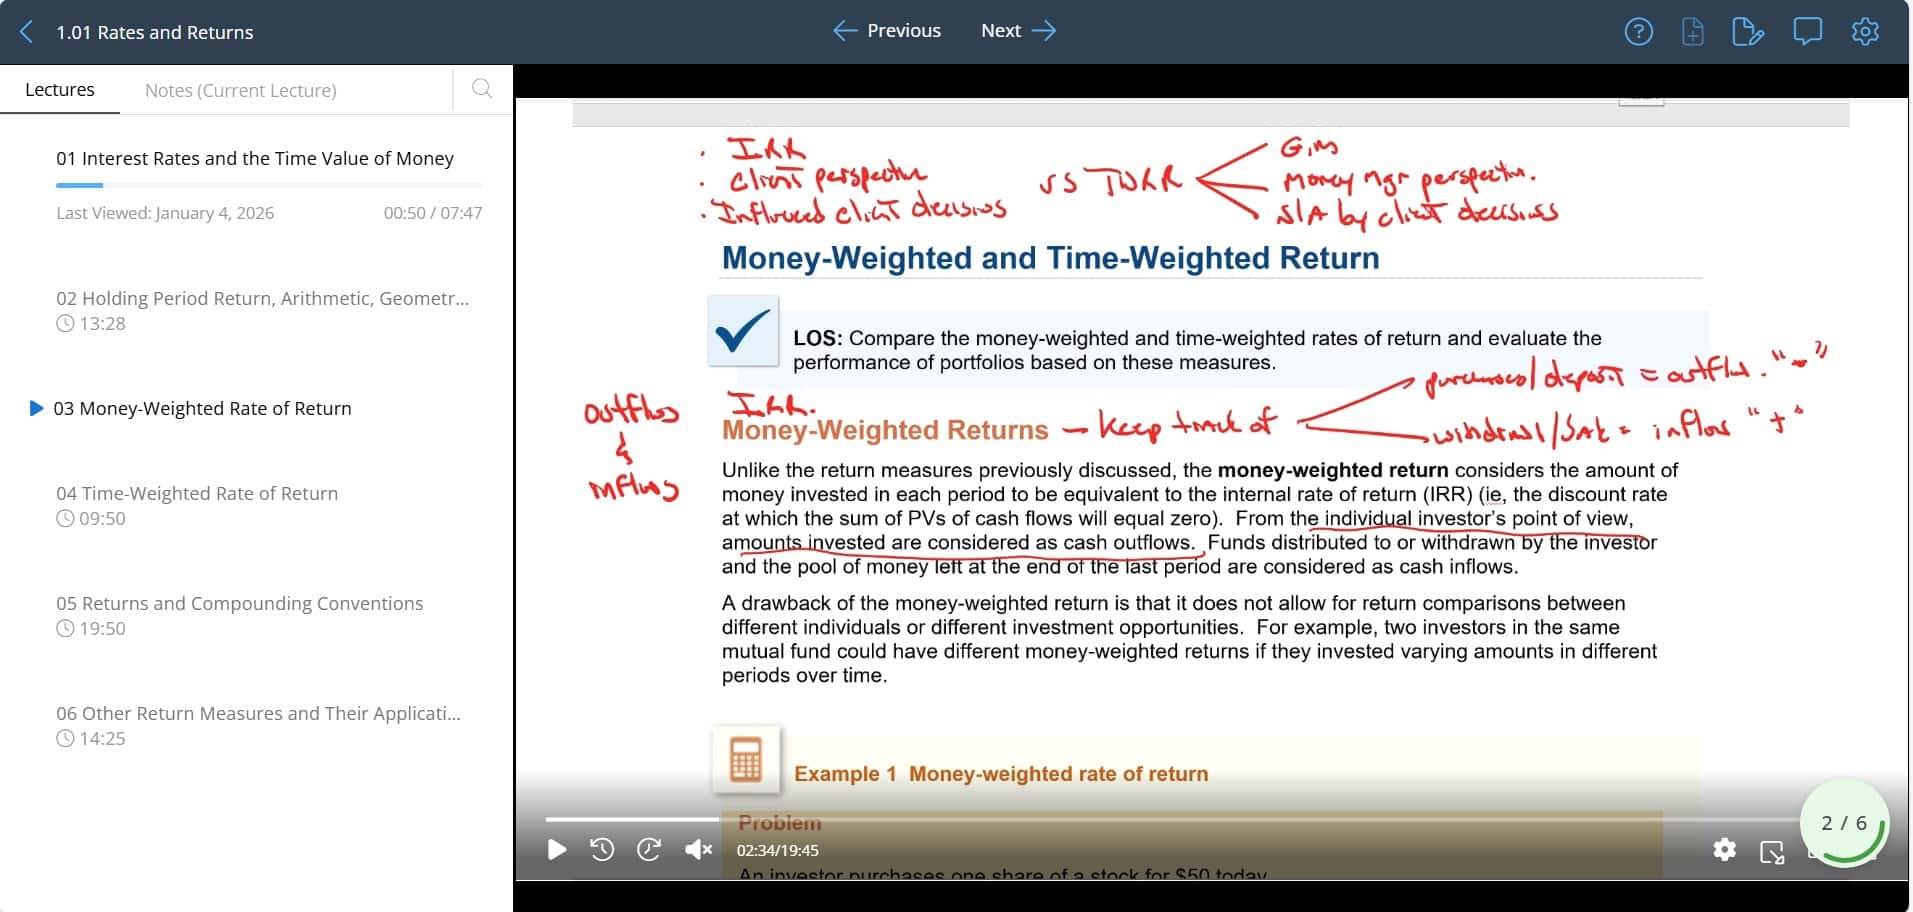The width and height of the screenshot is (1913, 912).
Task: Click the add document note icon
Action: coord(1692,32)
